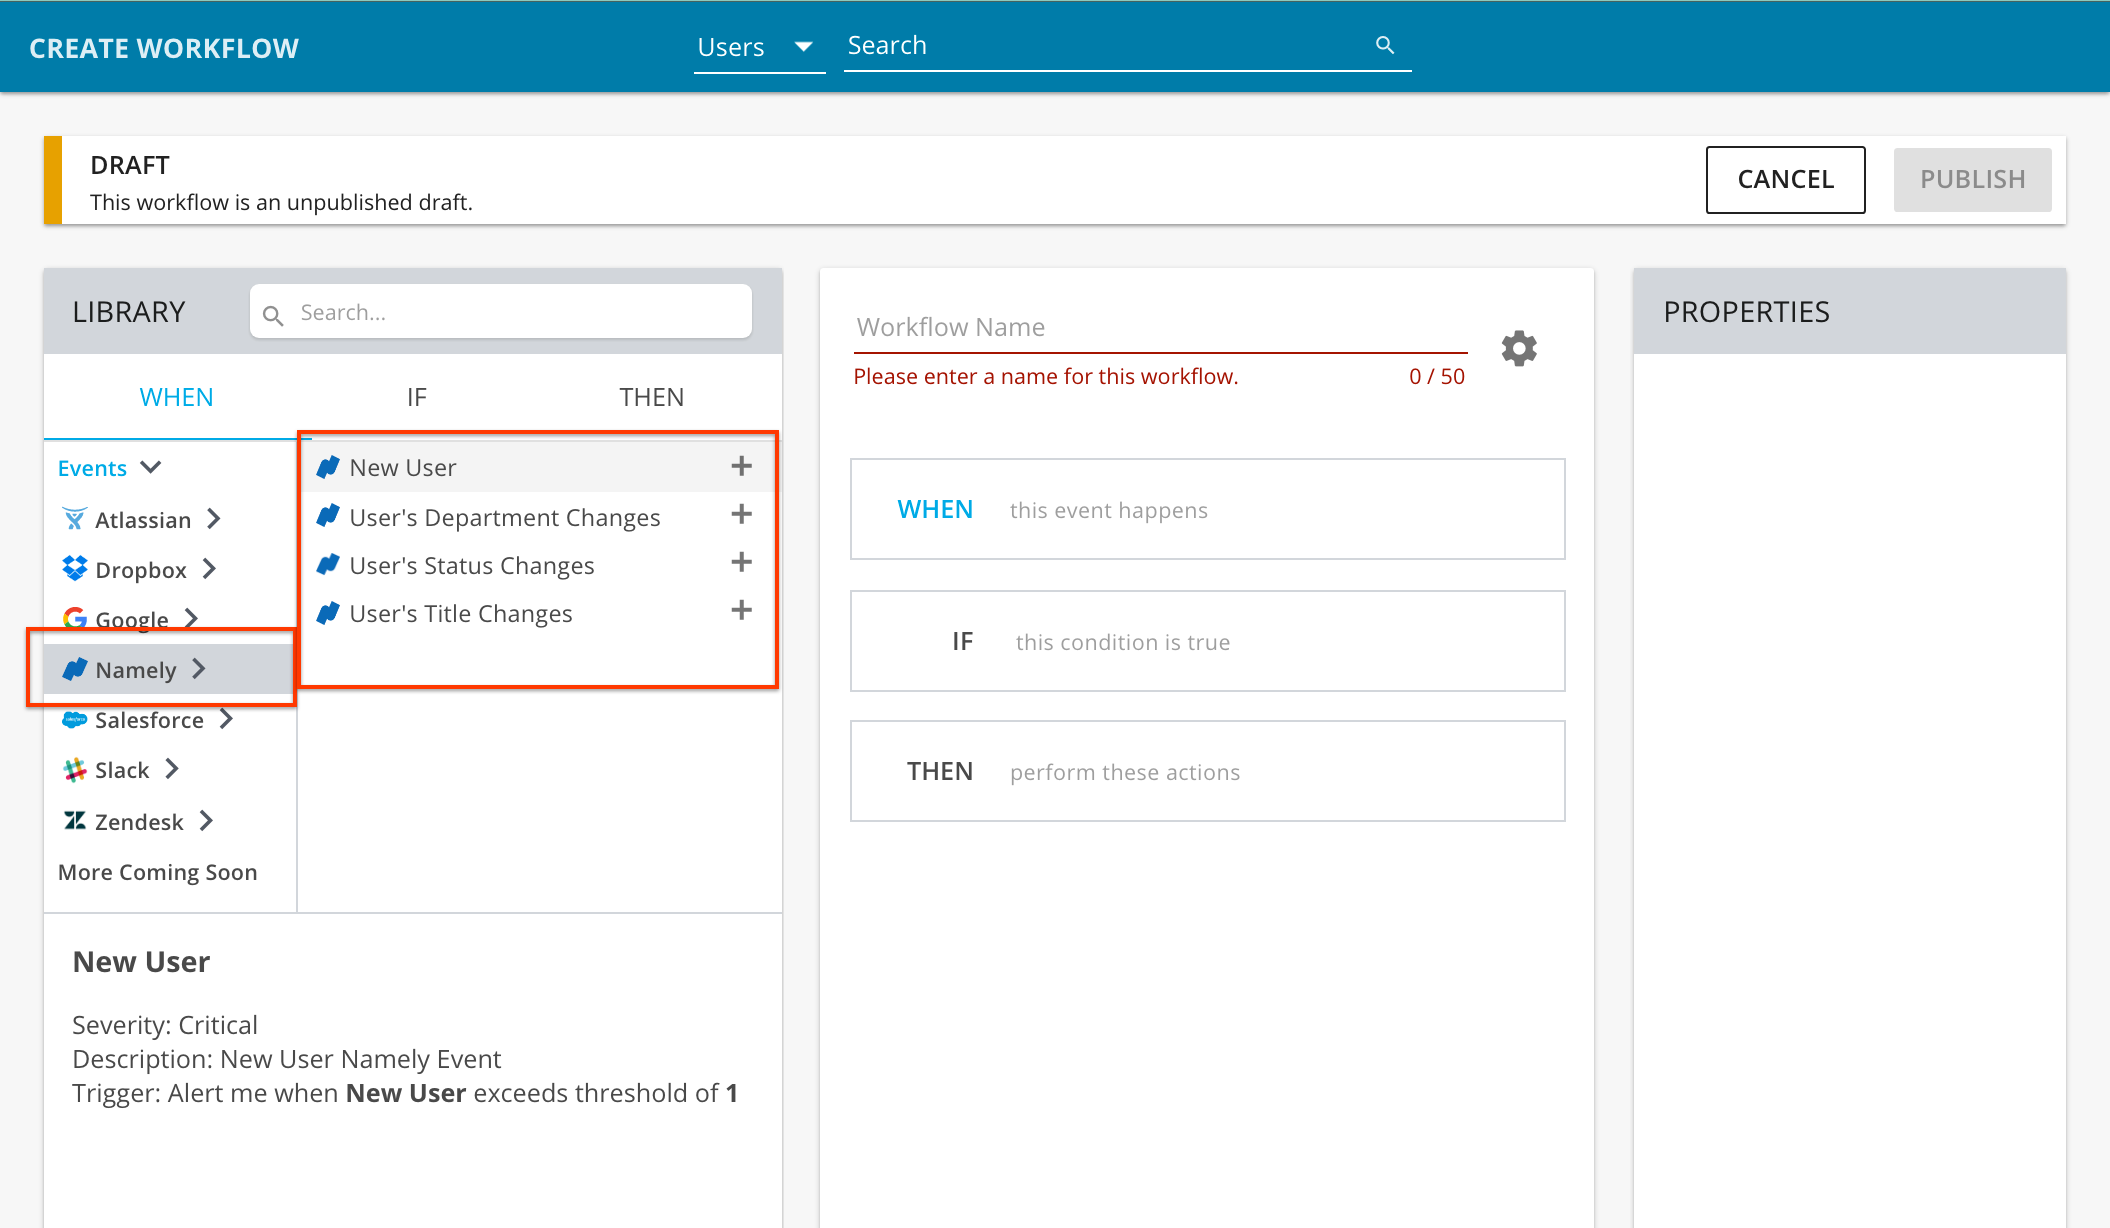Click the Slack logo icon
This screenshot has width=2110, height=1228.
tap(75, 769)
